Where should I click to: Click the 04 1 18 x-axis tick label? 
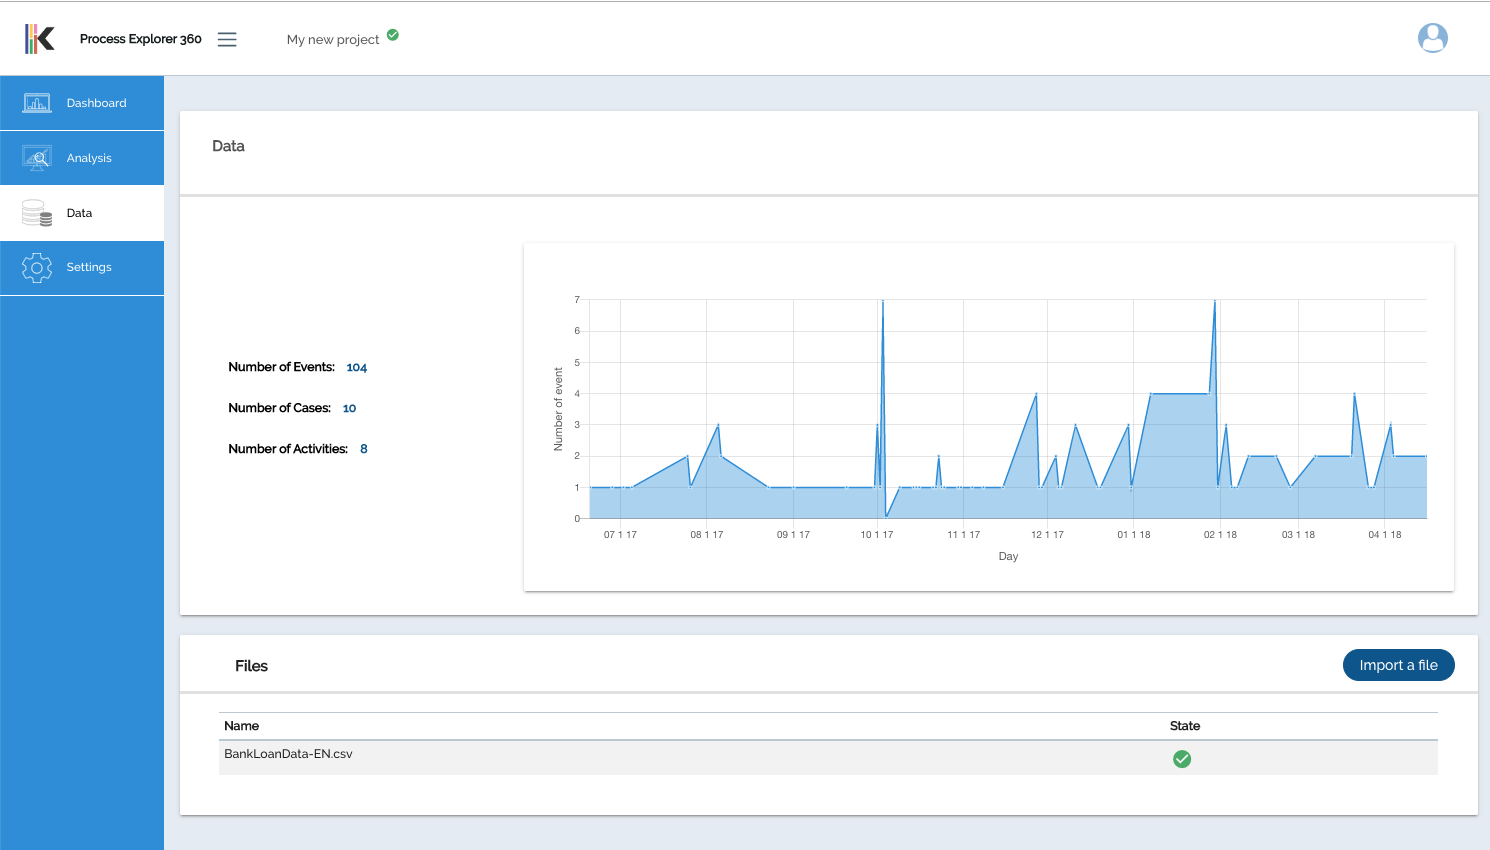tap(1385, 535)
